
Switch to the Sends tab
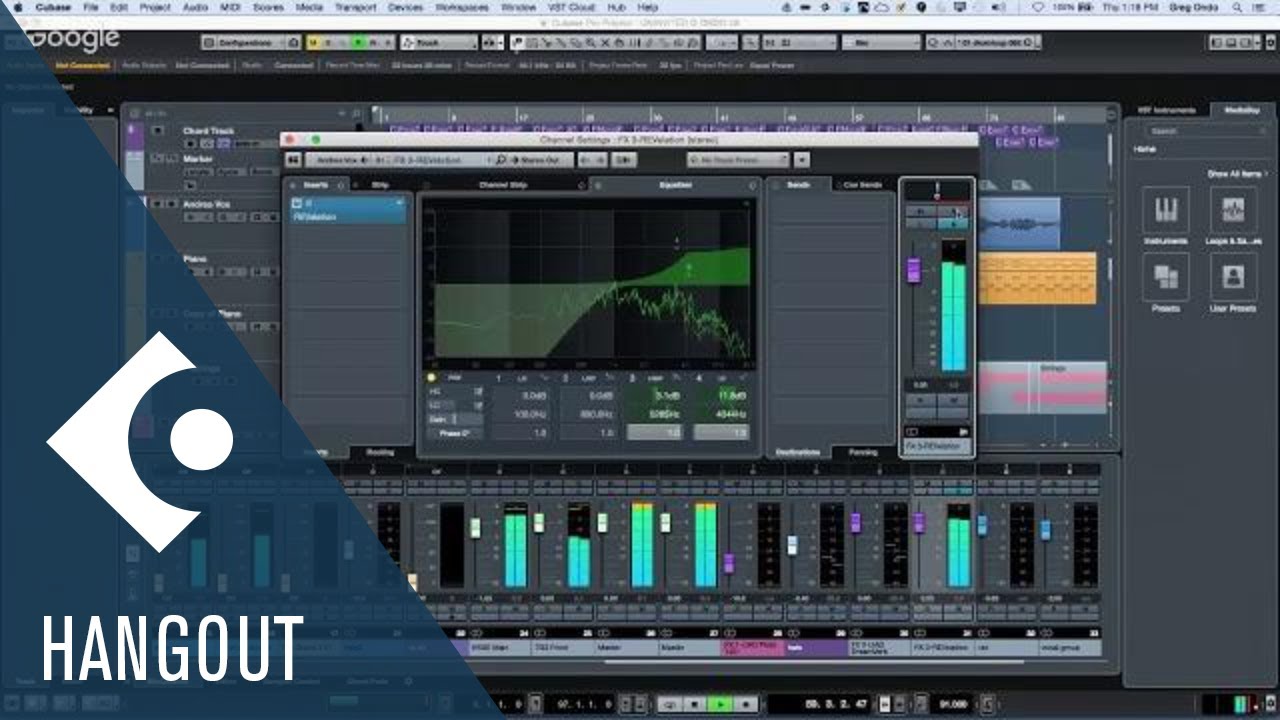tap(798, 185)
